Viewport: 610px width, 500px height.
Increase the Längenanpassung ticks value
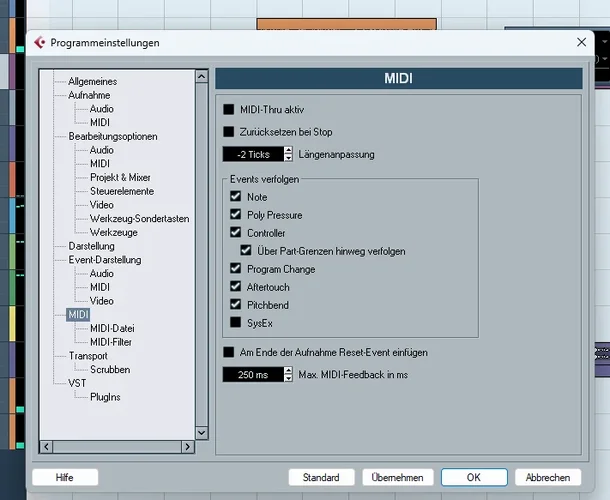(x=288, y=151)
